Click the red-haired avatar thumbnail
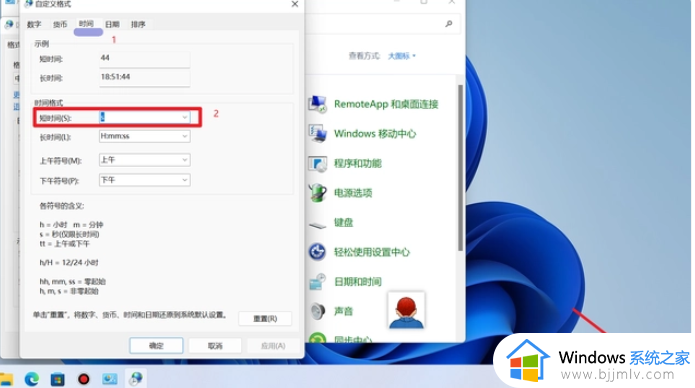695x388 pixels. [x=406, y=311]
